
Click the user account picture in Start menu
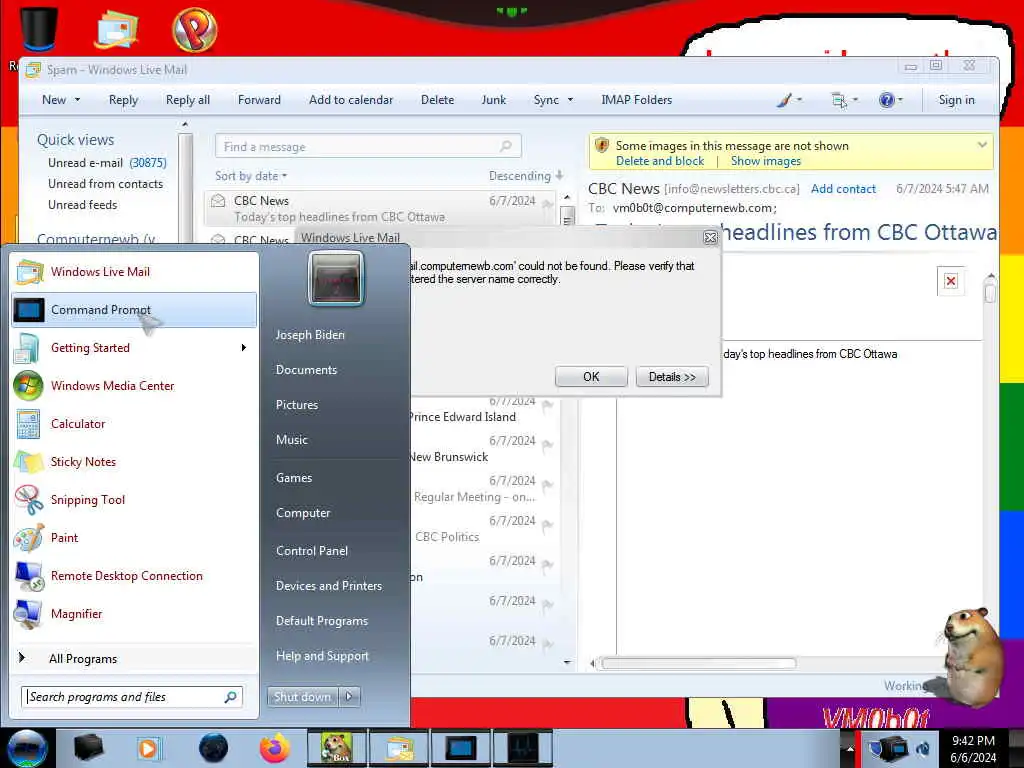(x=336, y=278)
